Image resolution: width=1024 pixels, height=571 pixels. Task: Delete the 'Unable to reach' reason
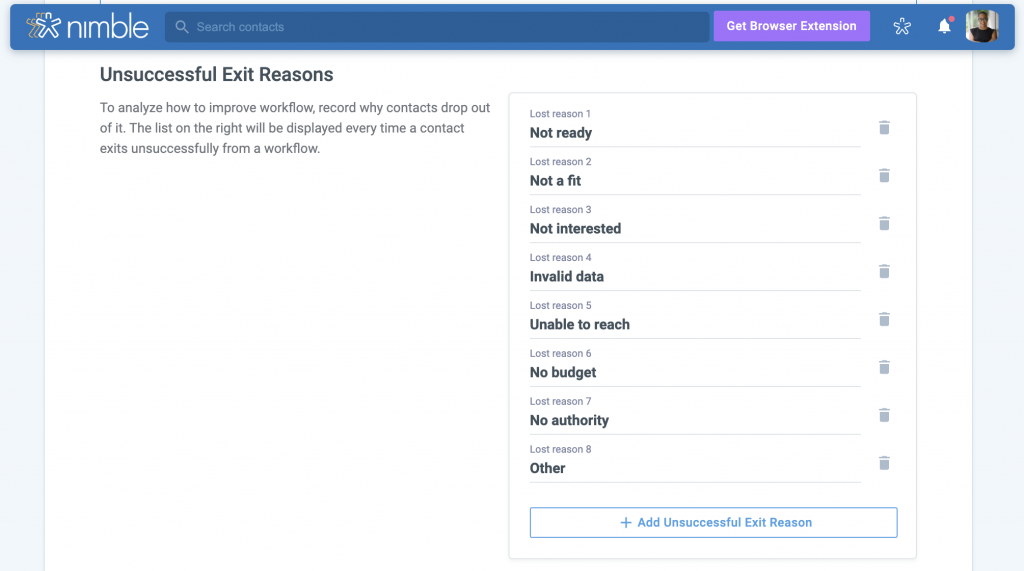884,319
